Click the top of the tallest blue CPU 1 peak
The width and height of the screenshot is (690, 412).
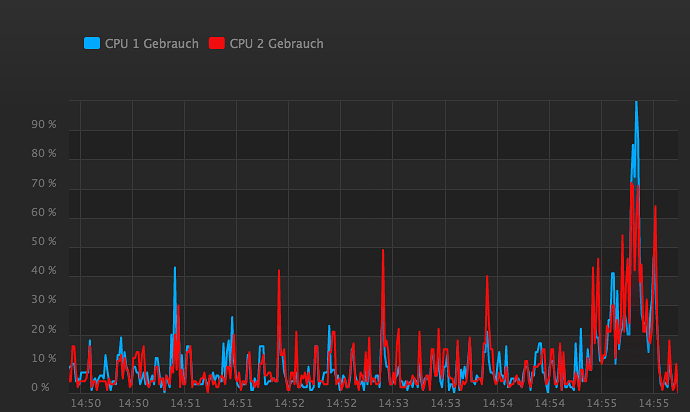click(635, 102)
